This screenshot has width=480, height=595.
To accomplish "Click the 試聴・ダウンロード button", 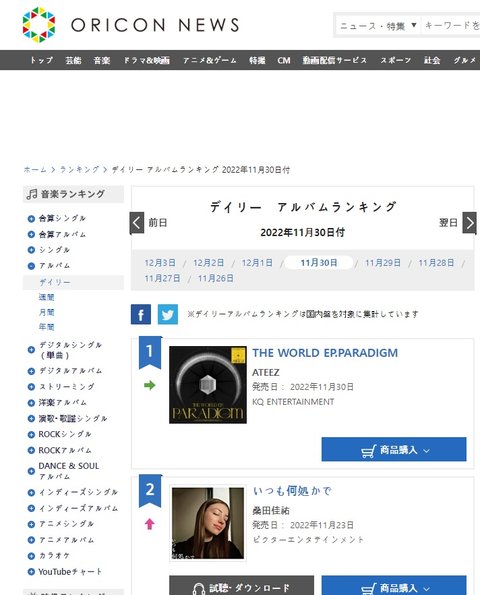I will (241, 586).
